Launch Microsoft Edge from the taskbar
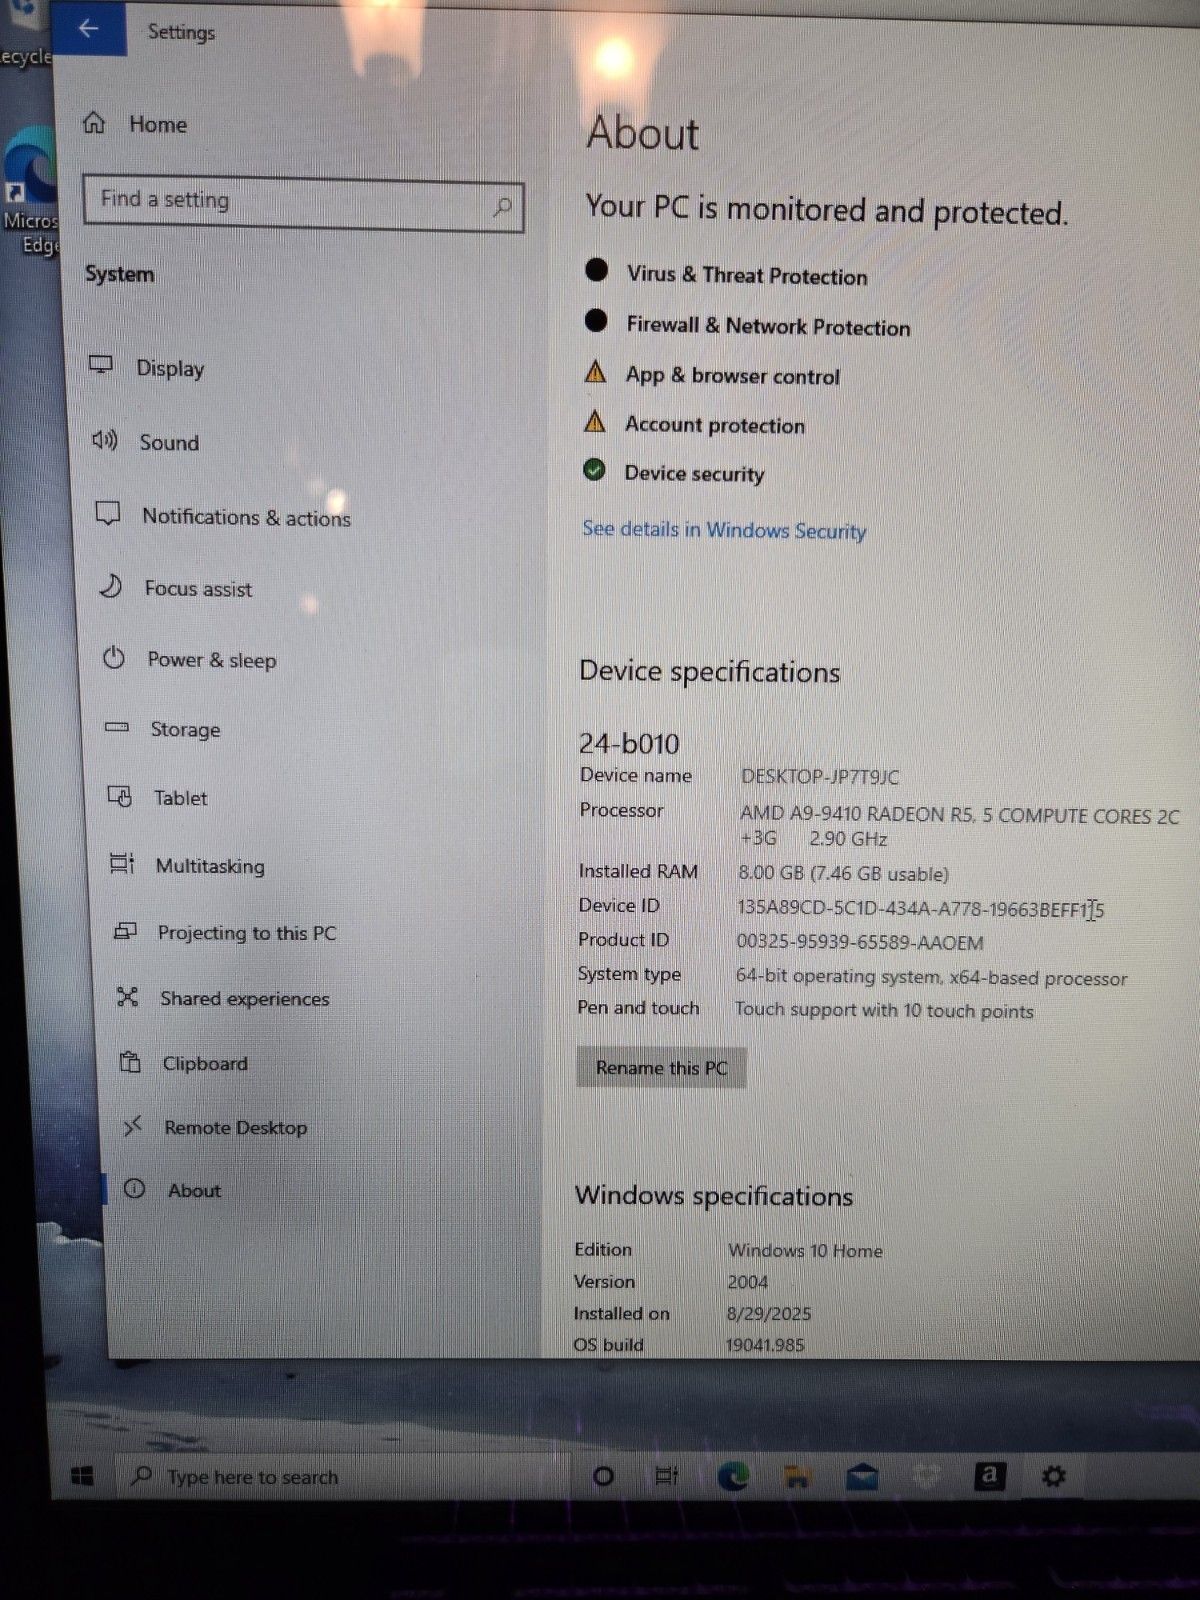Screen dimensions: 1200x1600 coord(733,1476)
